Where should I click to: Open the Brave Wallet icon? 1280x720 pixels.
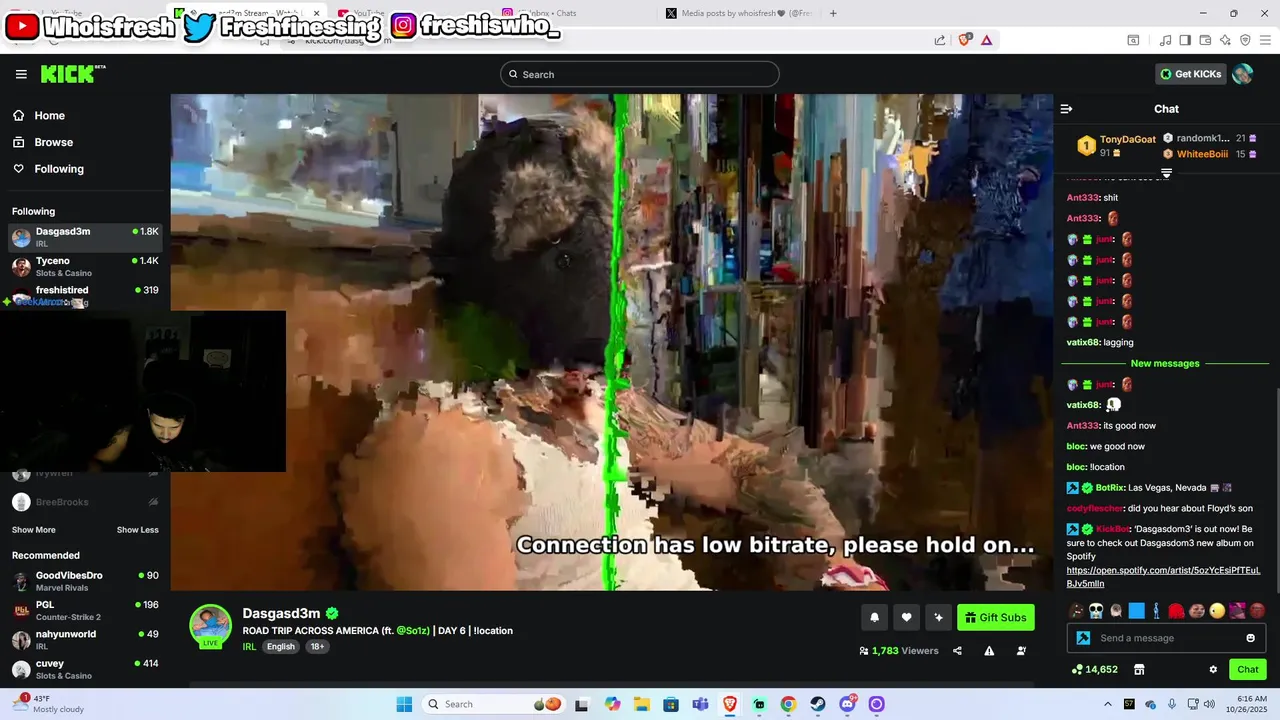(1205, 40)
